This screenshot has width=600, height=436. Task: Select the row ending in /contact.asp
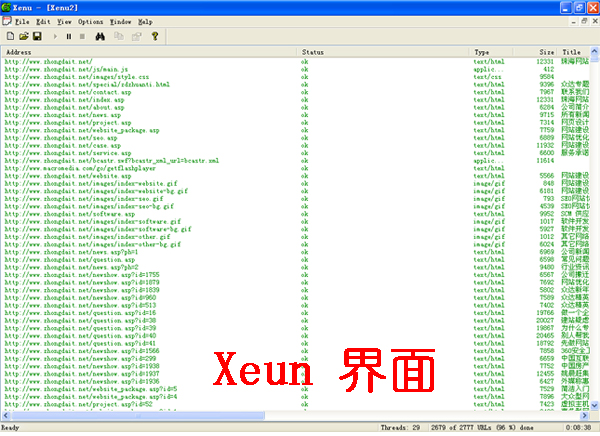tap(297, 92)
